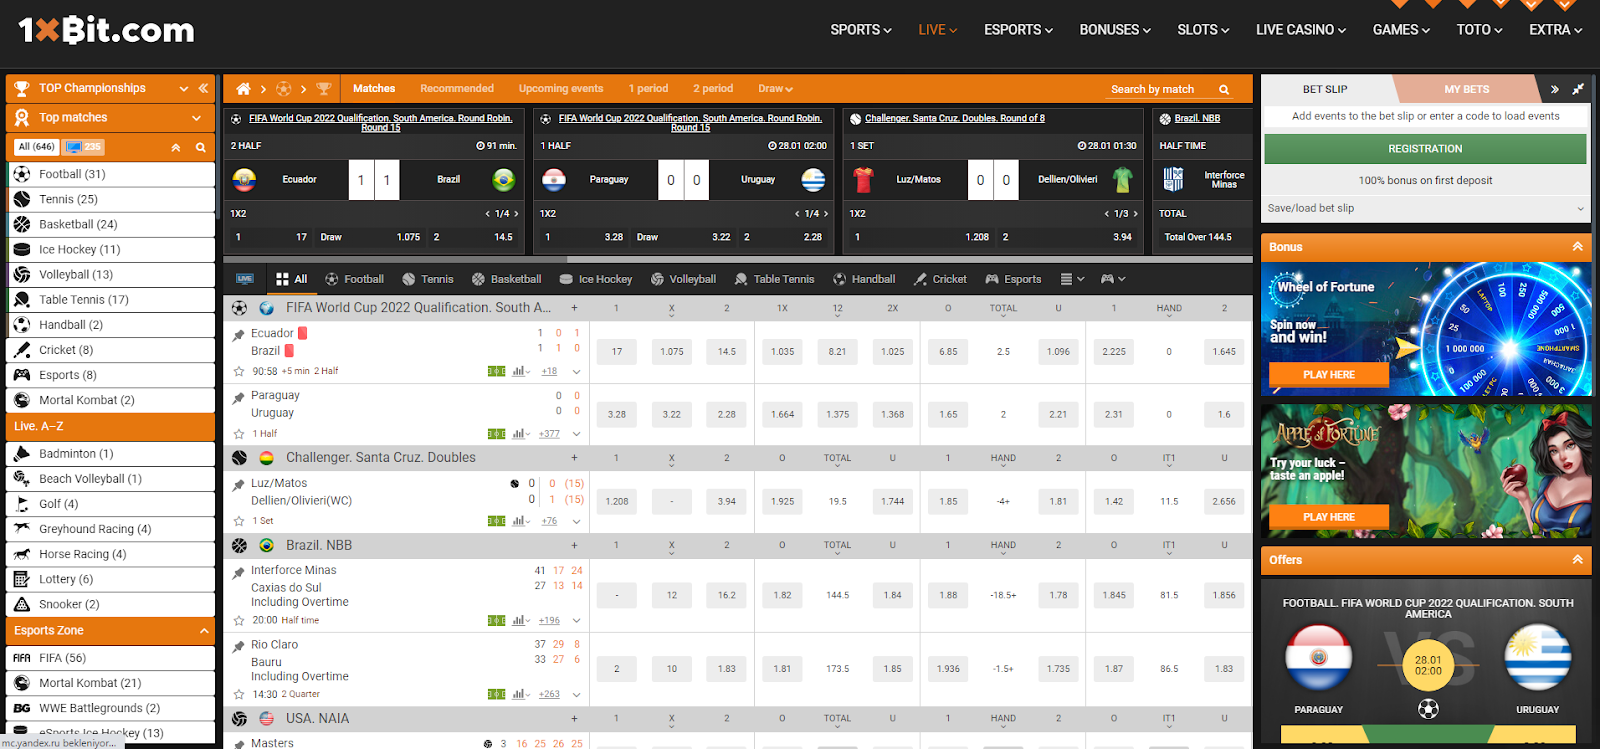Favorite the Rio Claro match with the star
Viewport: 1600px width, 749px height.
pyautogui.click(x=239, y=694)
